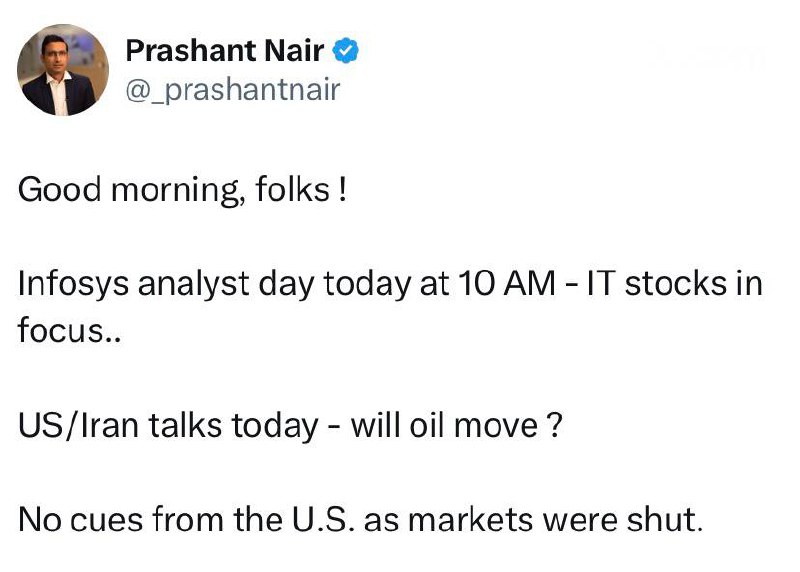Open the Prashant Nair display name
The image size is (800, 572).
(x=225, y=50)
